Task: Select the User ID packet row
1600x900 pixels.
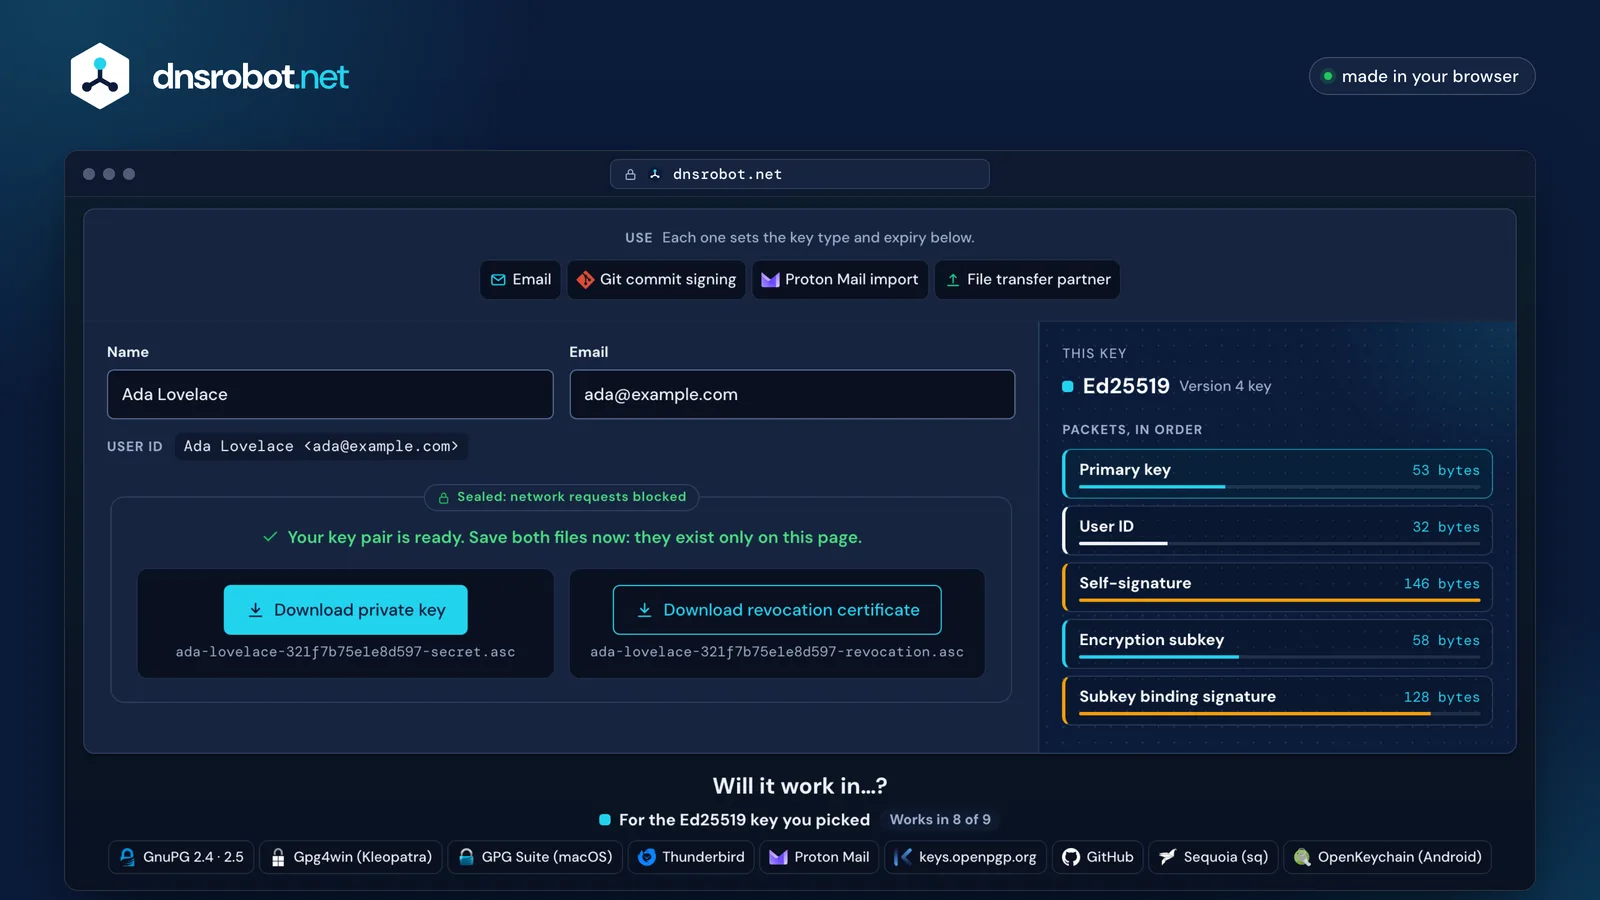Action: (1277, 530)
